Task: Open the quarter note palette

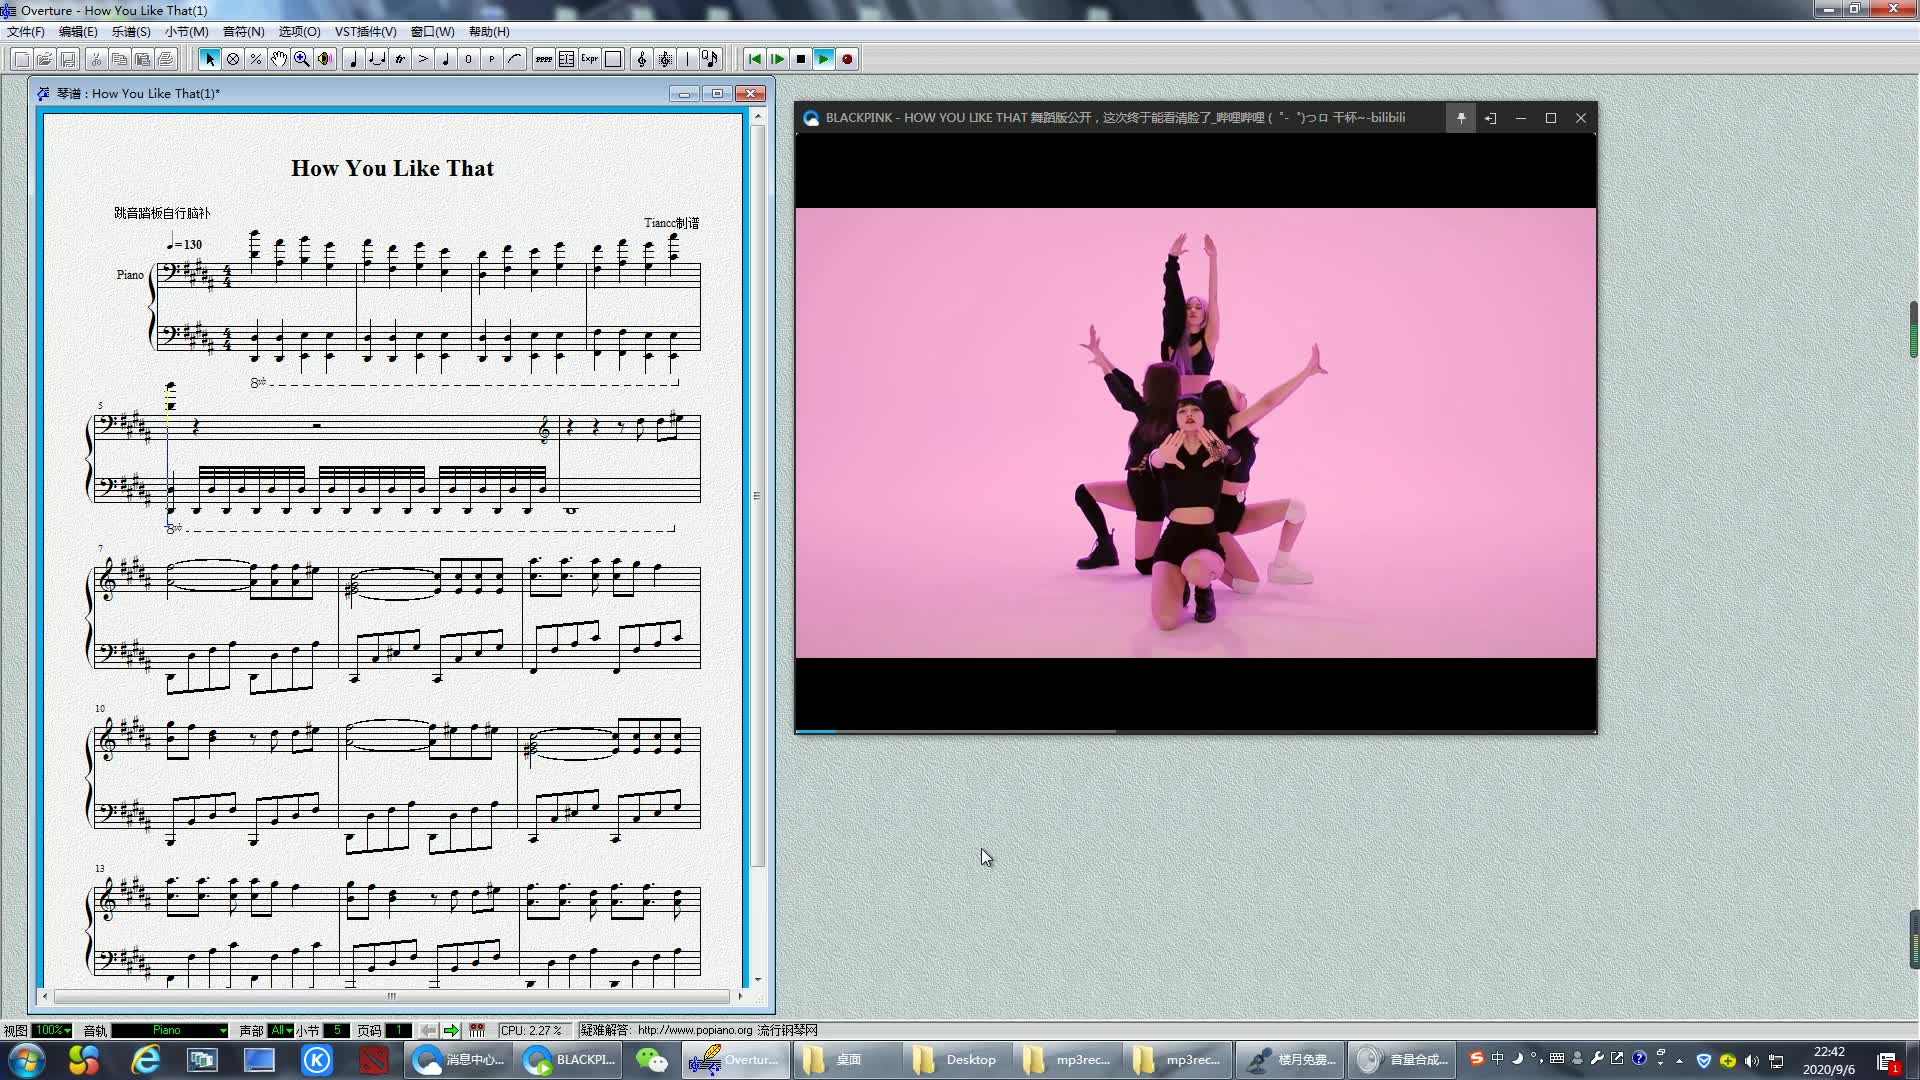Action: click(353, 59)
